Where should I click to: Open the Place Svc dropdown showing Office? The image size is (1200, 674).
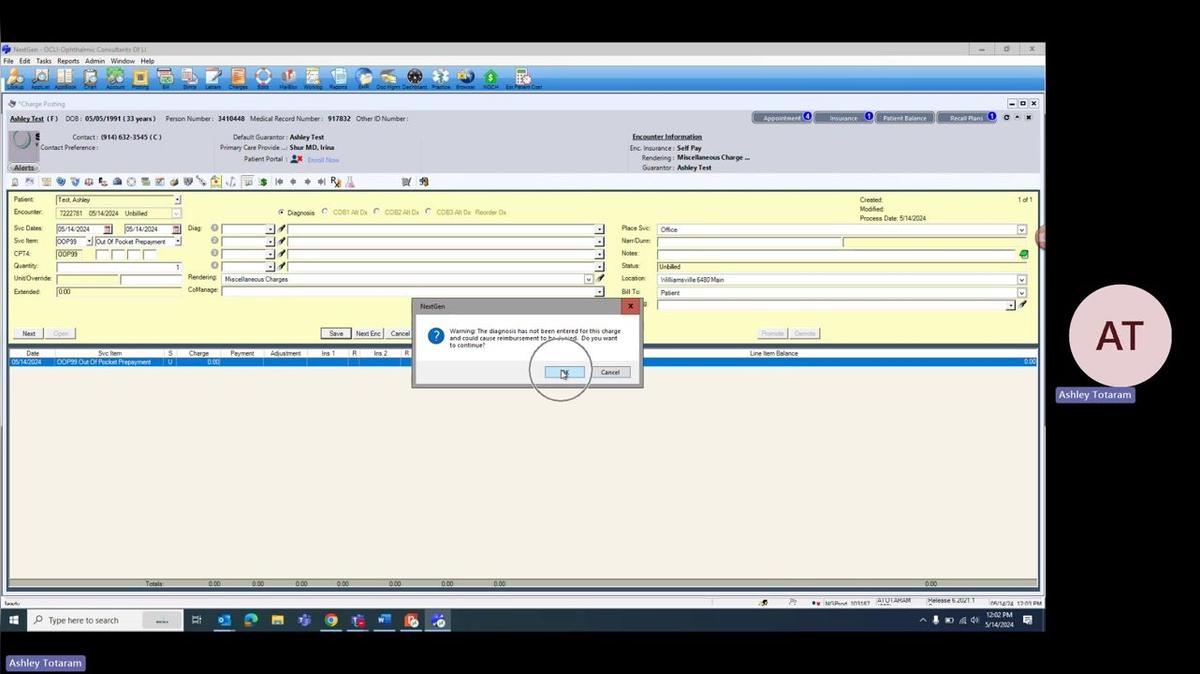1021,229
